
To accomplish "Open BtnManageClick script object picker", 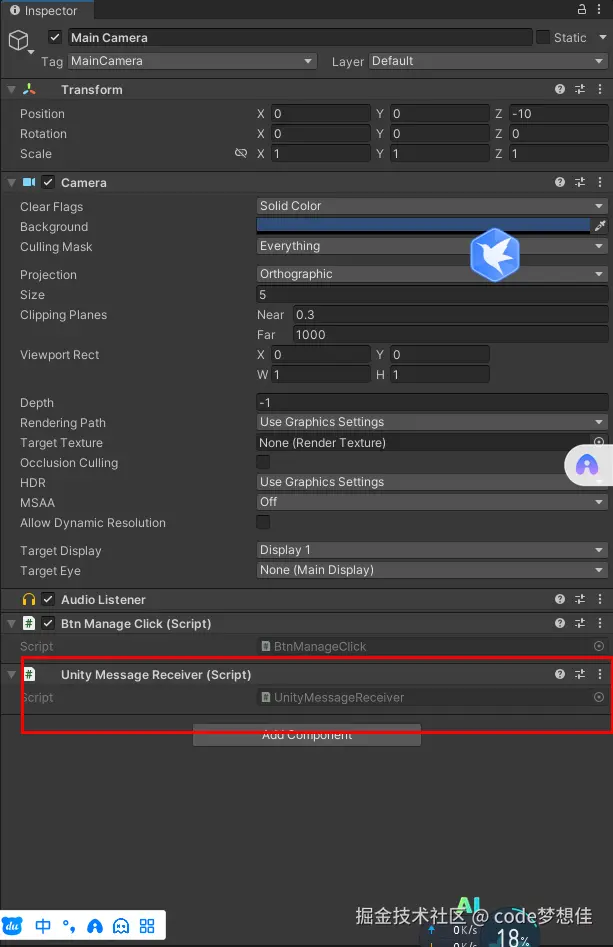I will 599,646.
